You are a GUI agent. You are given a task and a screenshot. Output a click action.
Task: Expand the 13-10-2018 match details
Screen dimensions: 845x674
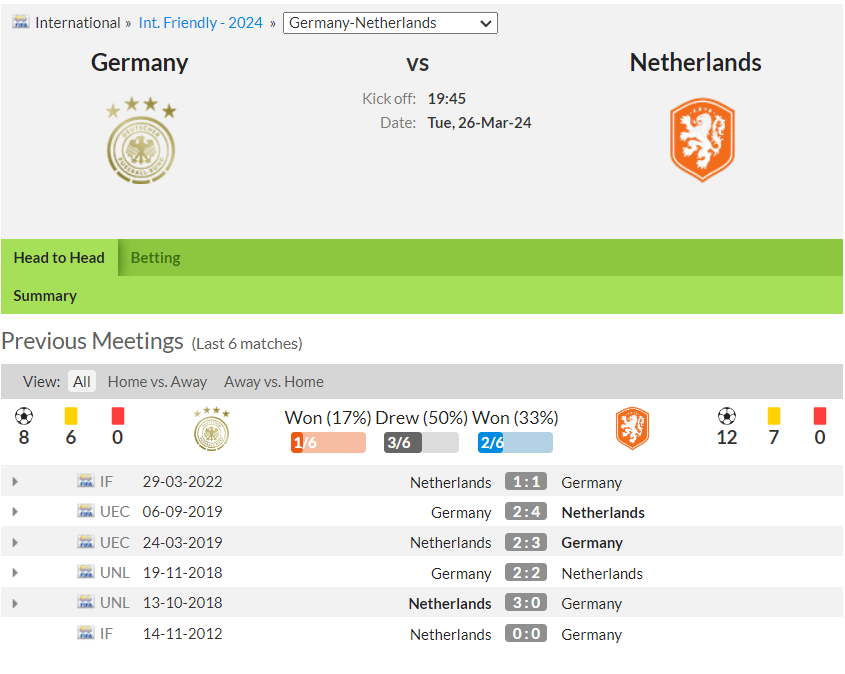[x=15, y=603]
